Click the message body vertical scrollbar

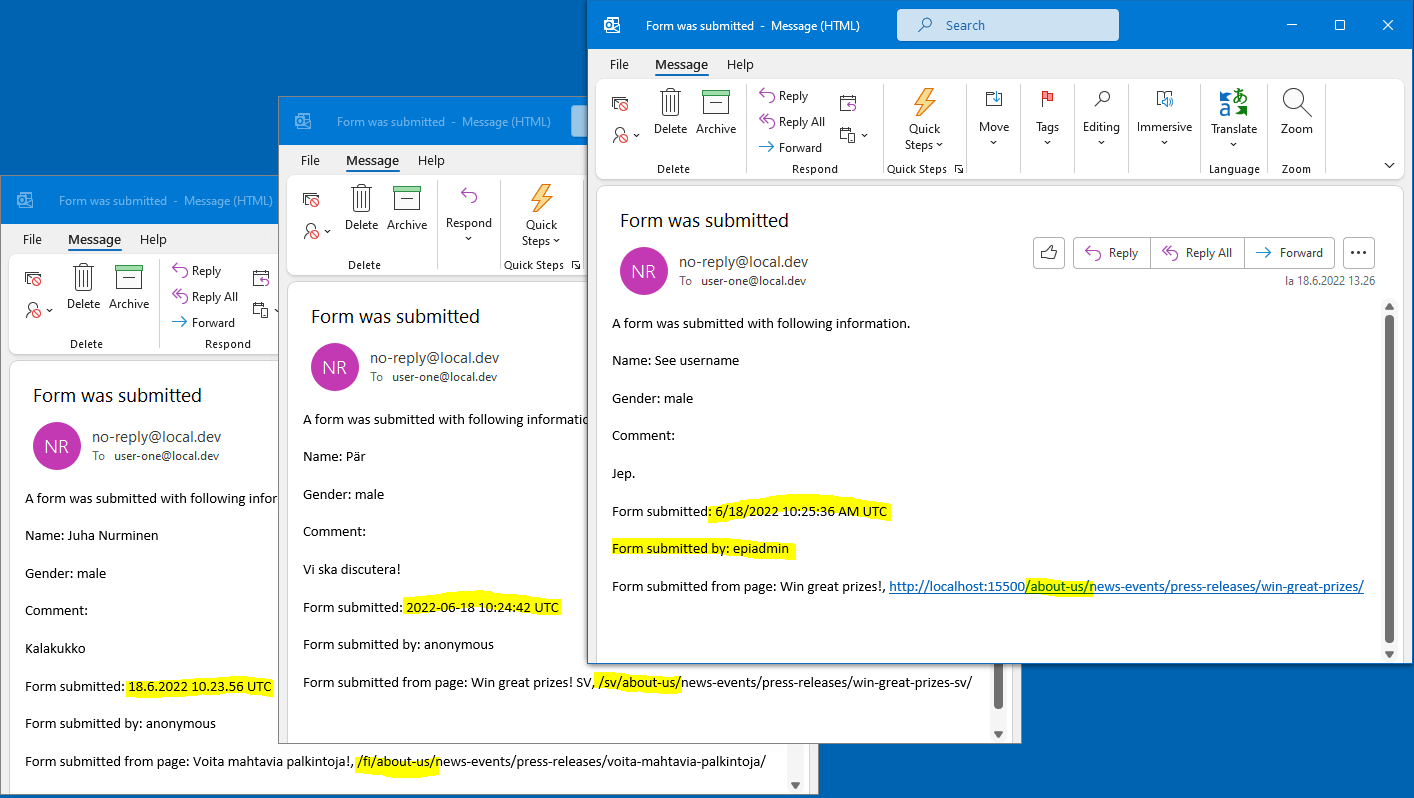coord(1388,480)
